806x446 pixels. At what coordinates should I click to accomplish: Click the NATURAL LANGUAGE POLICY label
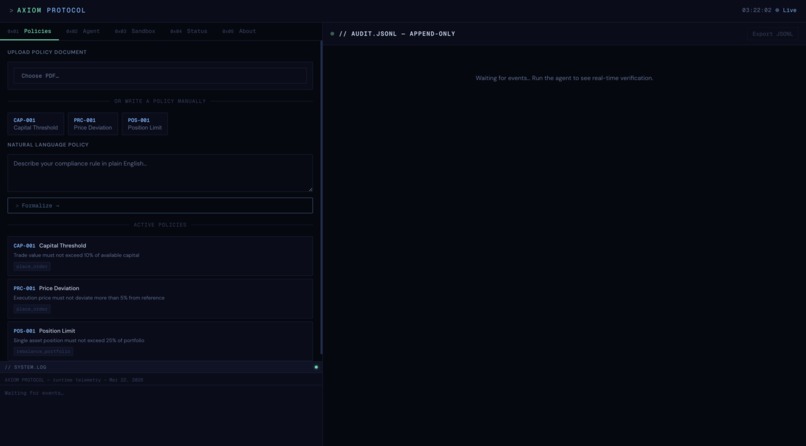[x=48, y=145]
